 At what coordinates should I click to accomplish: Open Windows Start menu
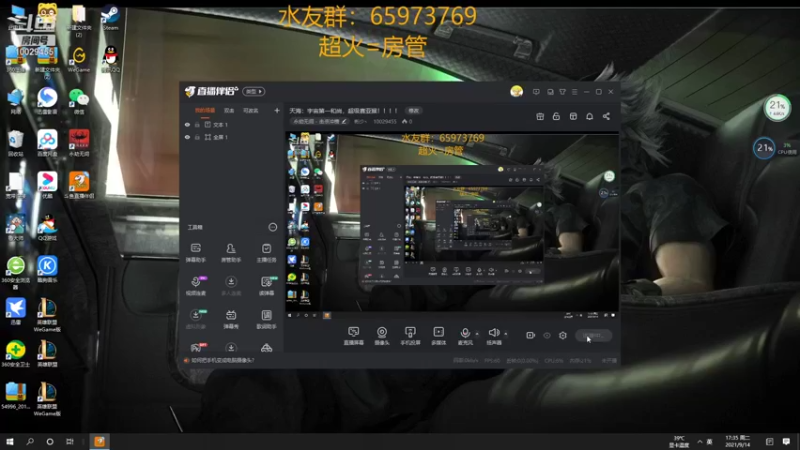[10, 441]
